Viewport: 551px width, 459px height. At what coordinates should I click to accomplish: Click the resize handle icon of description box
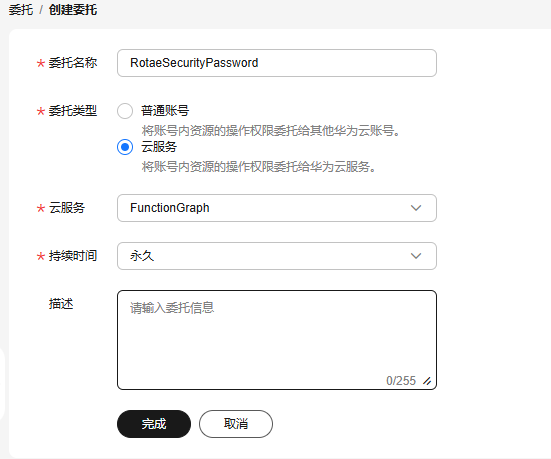[x=427, y=381]
